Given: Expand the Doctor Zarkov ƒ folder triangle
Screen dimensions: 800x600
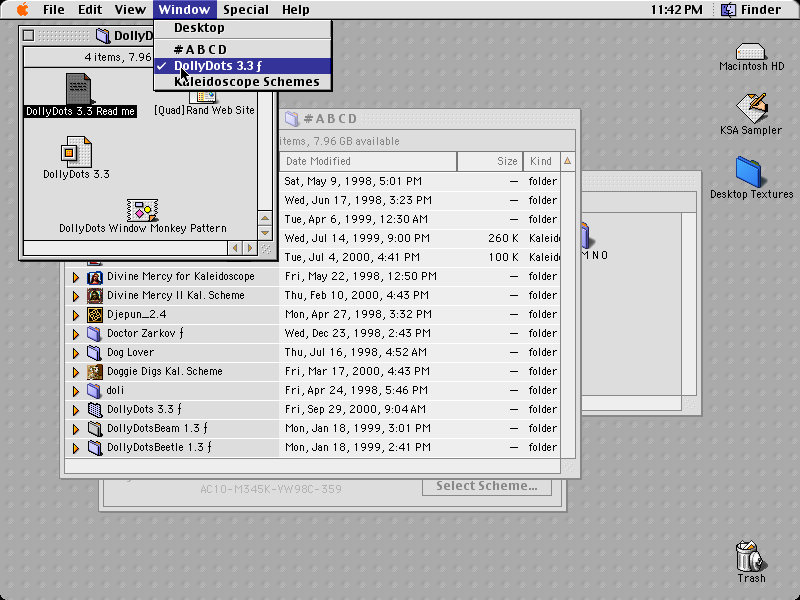Looking at the screenshot, I should [x=76, y=334].
